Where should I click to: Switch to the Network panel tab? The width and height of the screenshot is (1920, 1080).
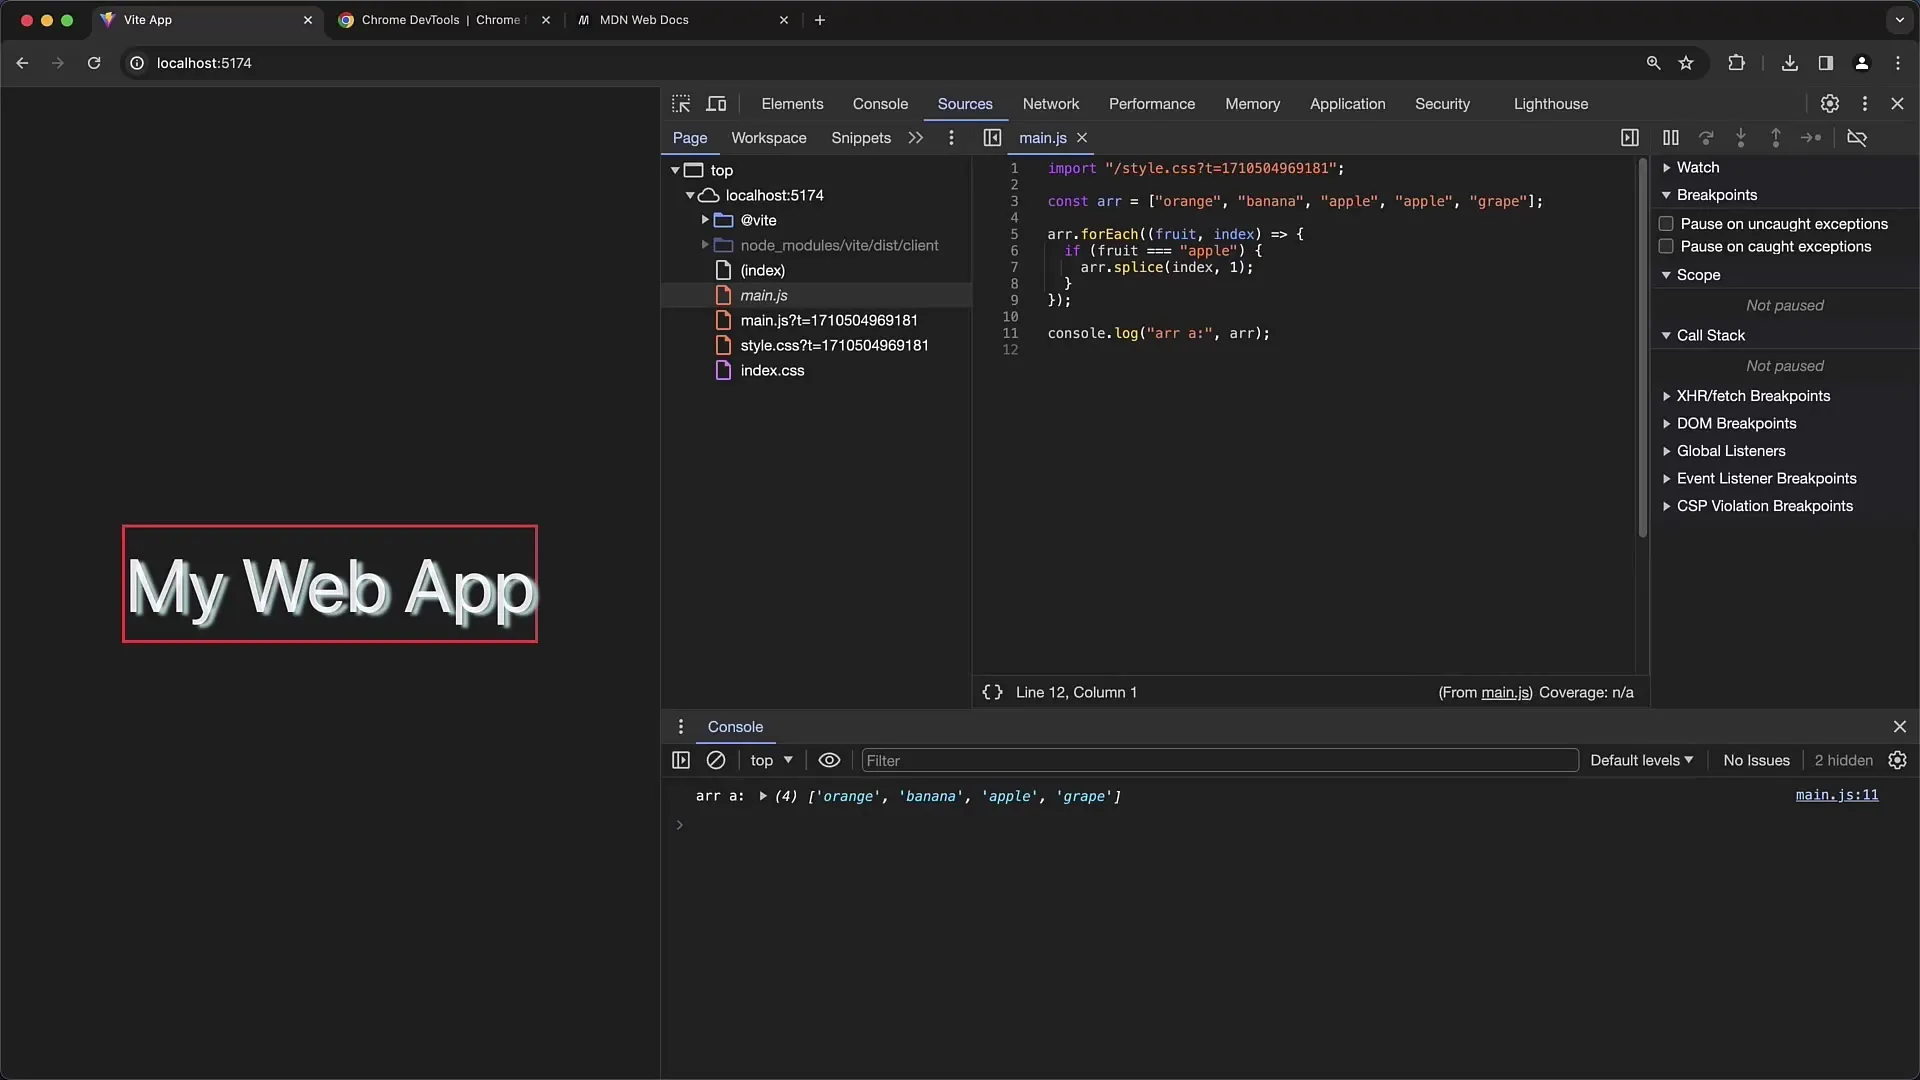[x=1051, y=104]
